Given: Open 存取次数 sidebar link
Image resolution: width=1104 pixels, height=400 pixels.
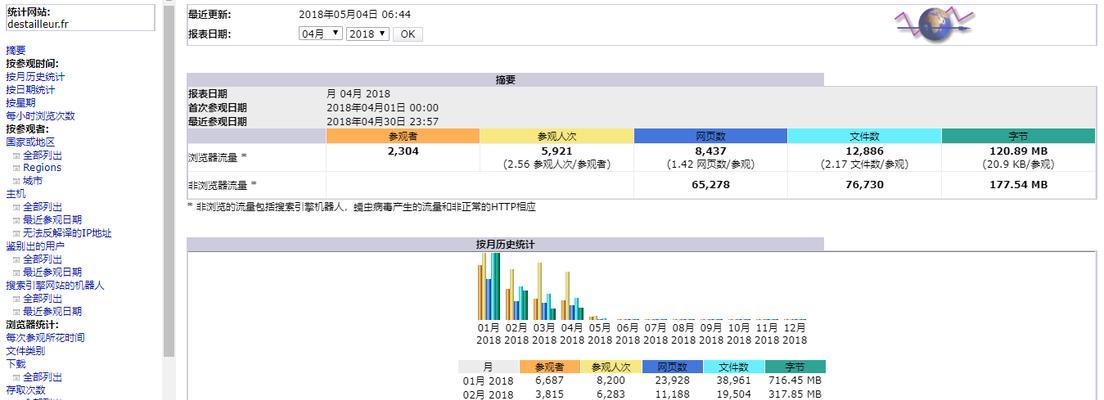Looking at the screenshot, I should pos(25,390).
